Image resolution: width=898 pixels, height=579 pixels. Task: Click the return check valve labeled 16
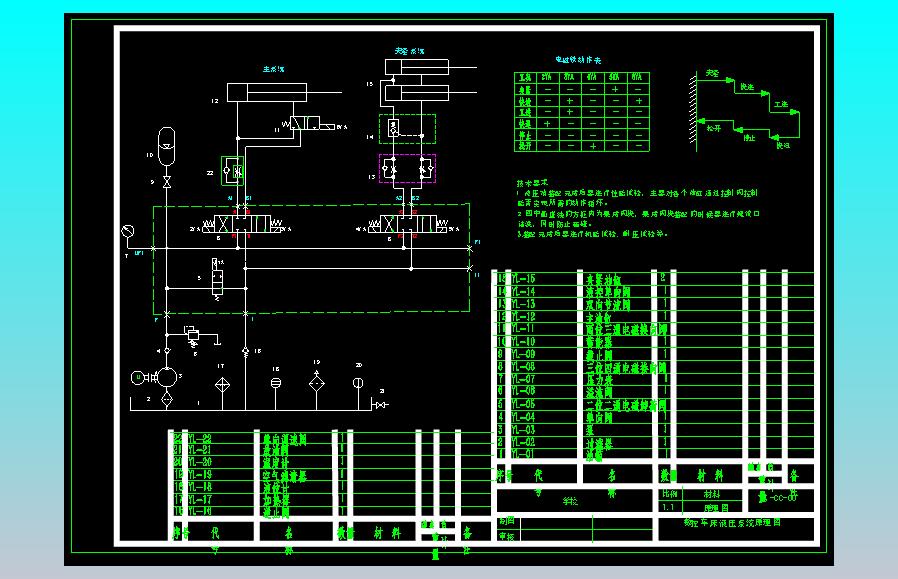coord(245,352)
